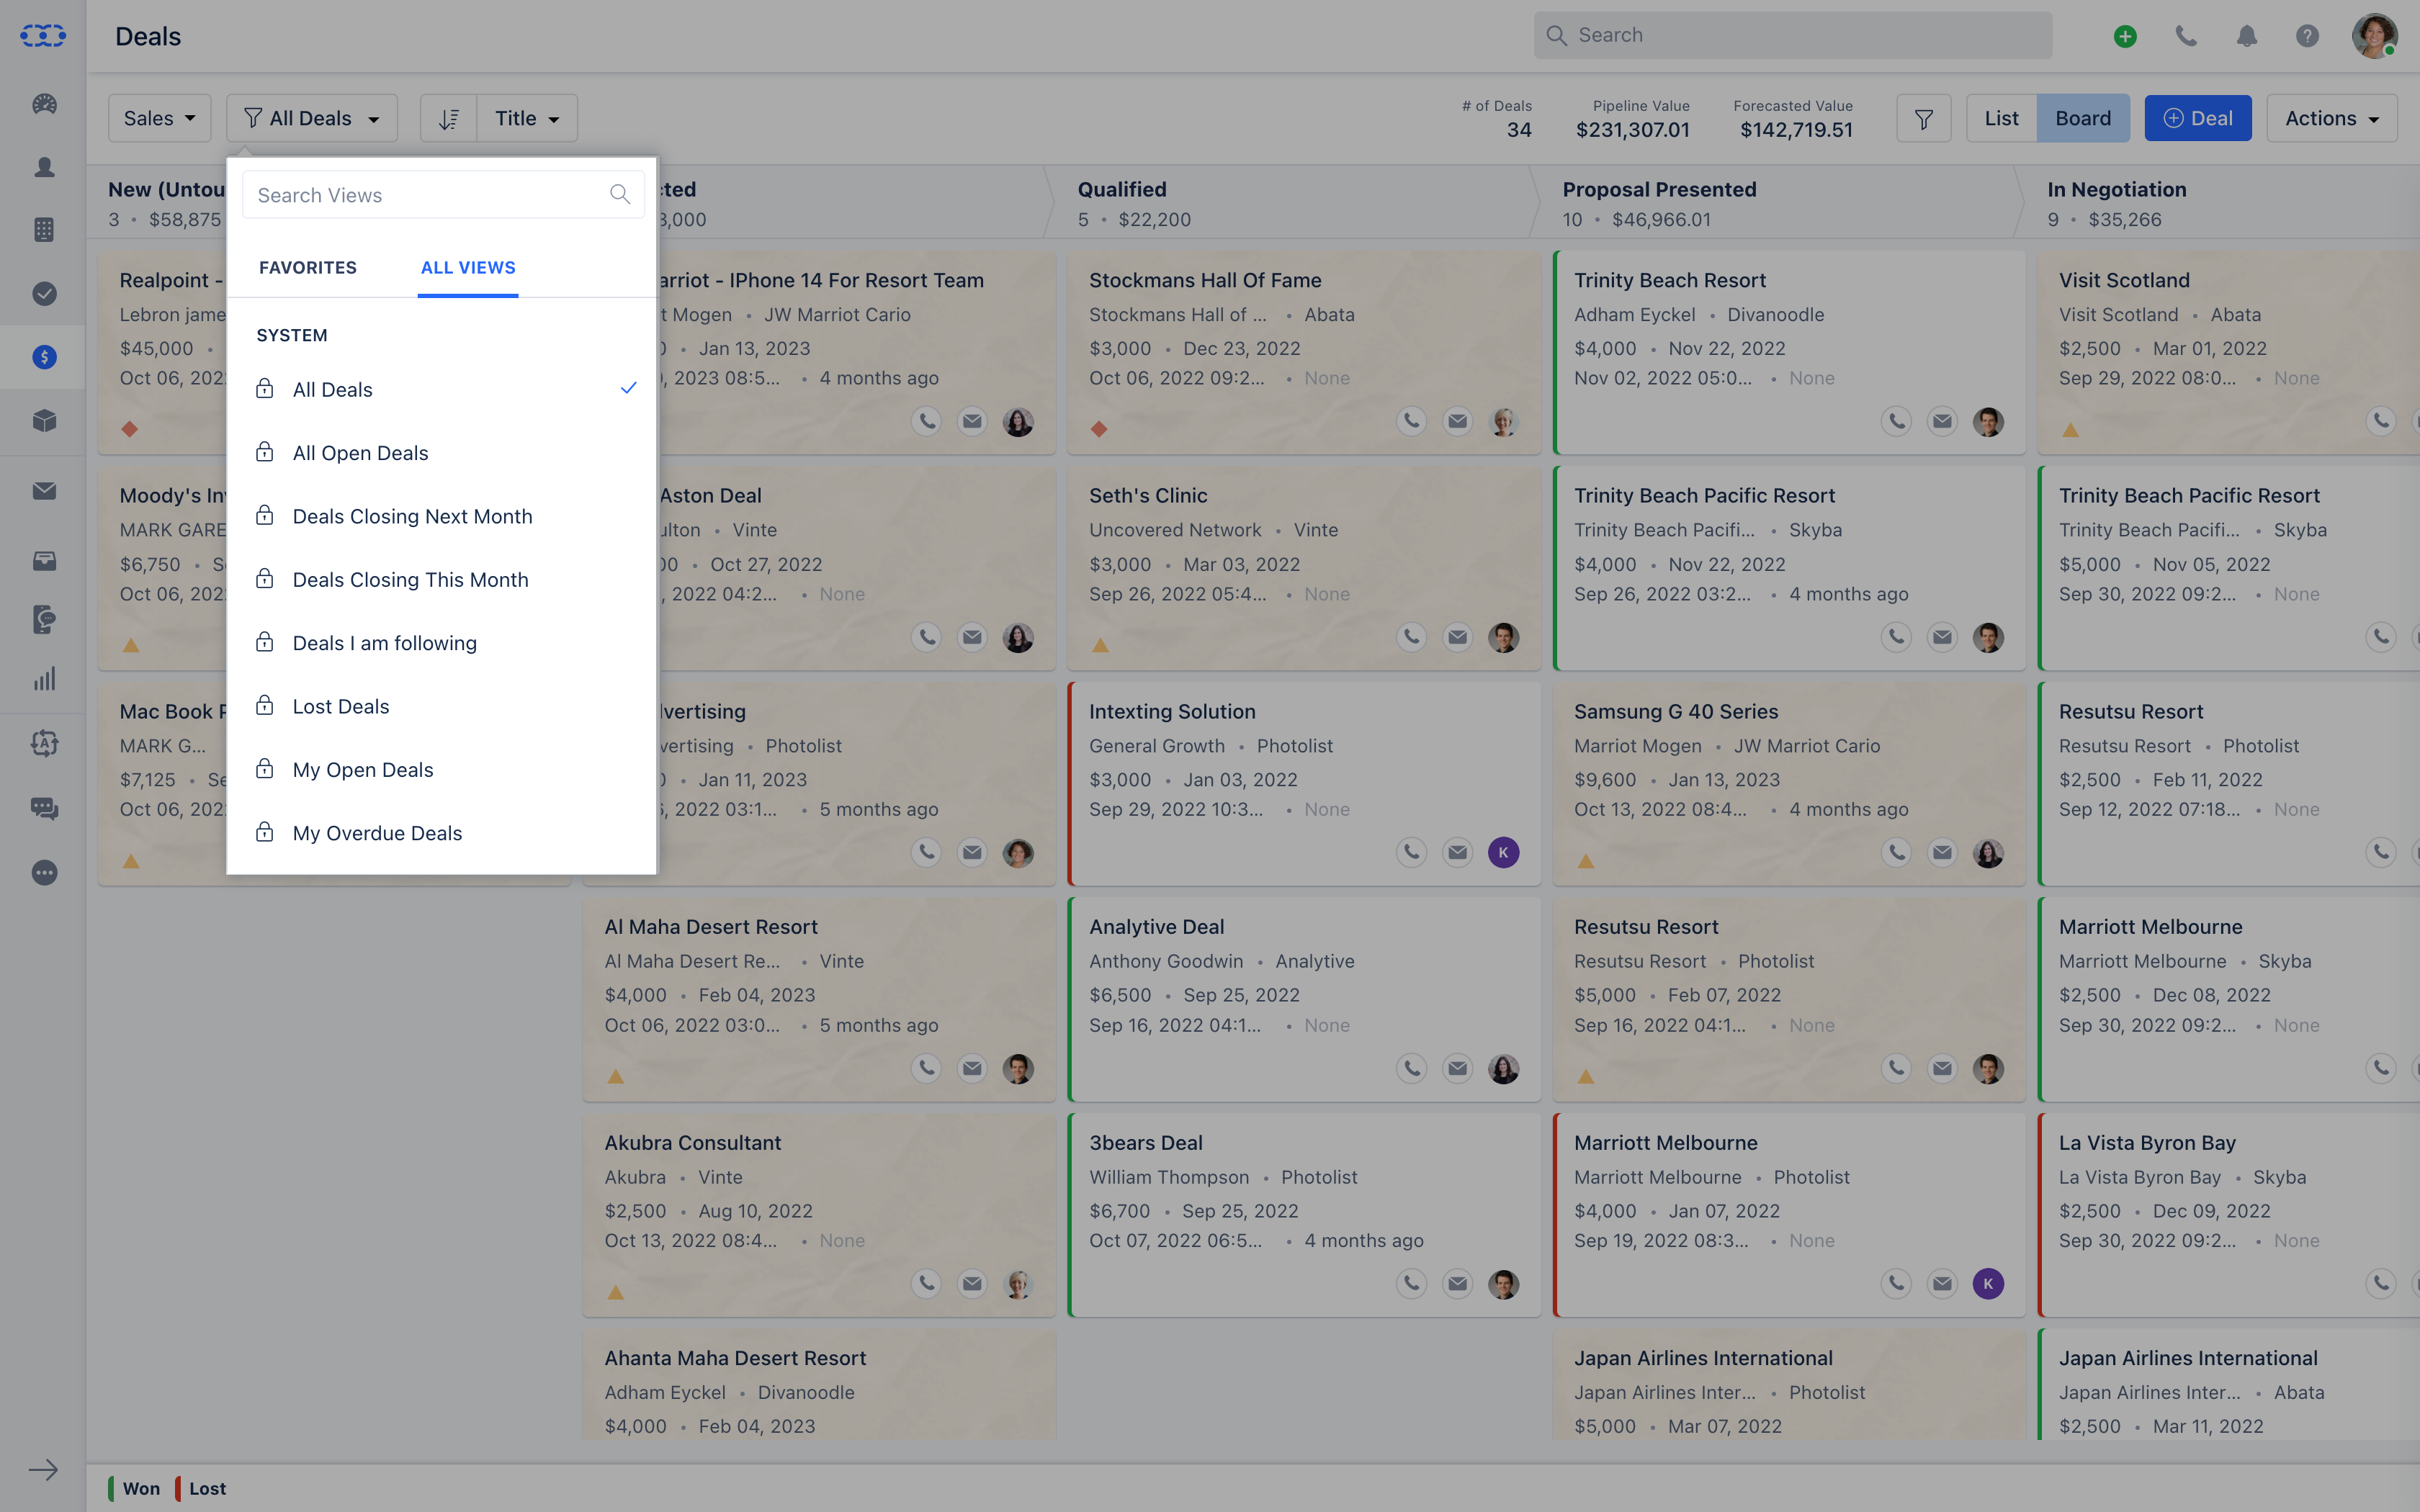The image size is (2420, 1512).
Task: Select the Lost Deals view
Action: click(442, 706)
